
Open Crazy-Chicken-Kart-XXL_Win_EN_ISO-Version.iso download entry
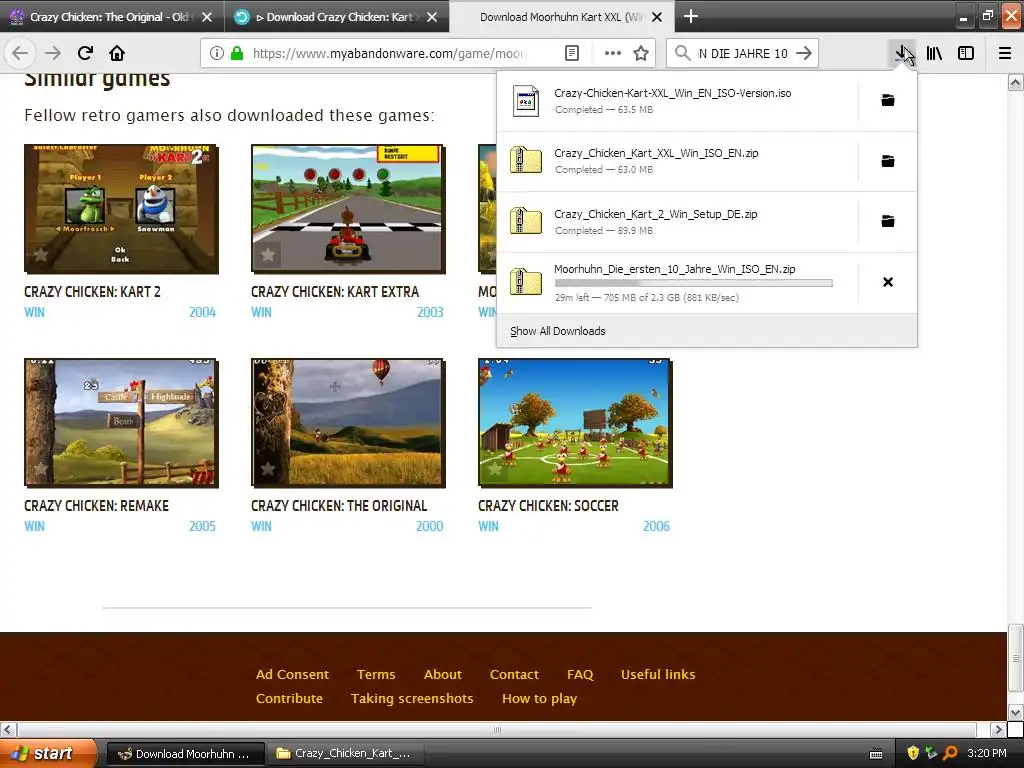[677, 101]
